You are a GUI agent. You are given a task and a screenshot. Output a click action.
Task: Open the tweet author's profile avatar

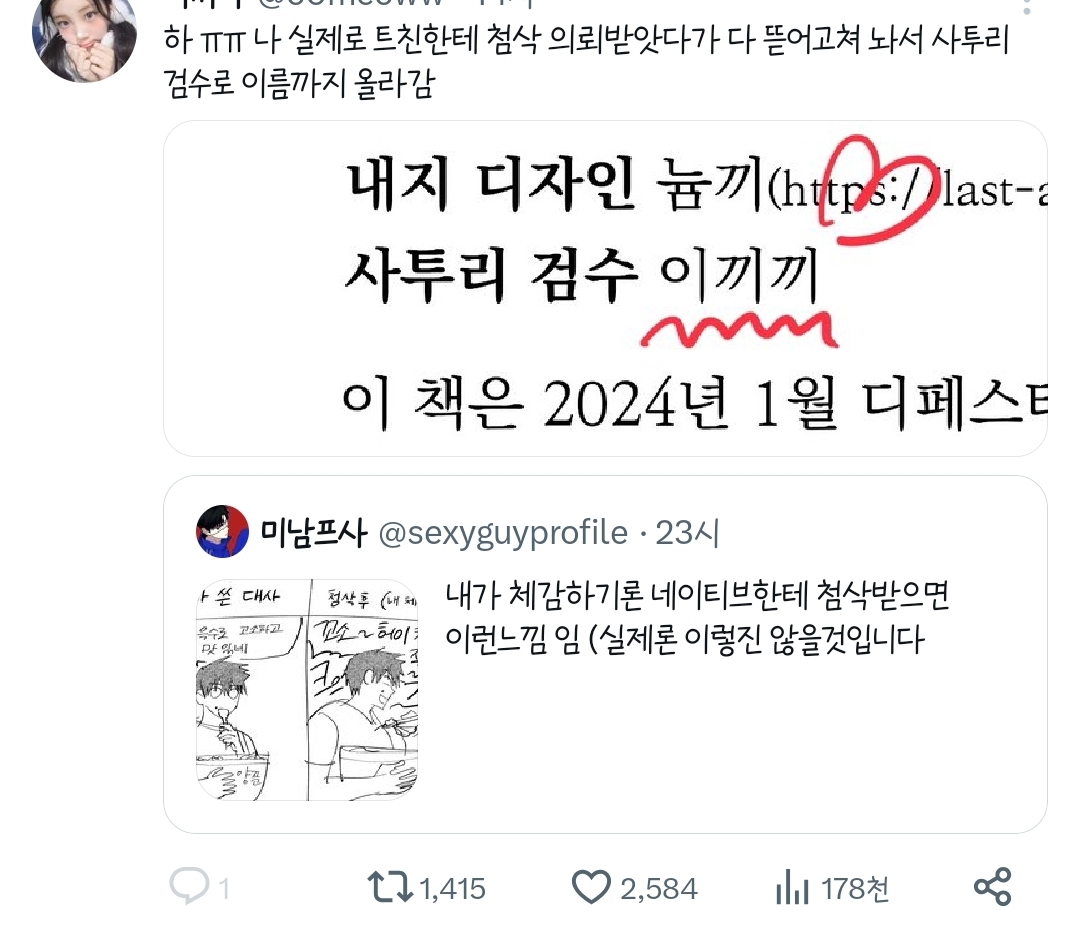84,38
